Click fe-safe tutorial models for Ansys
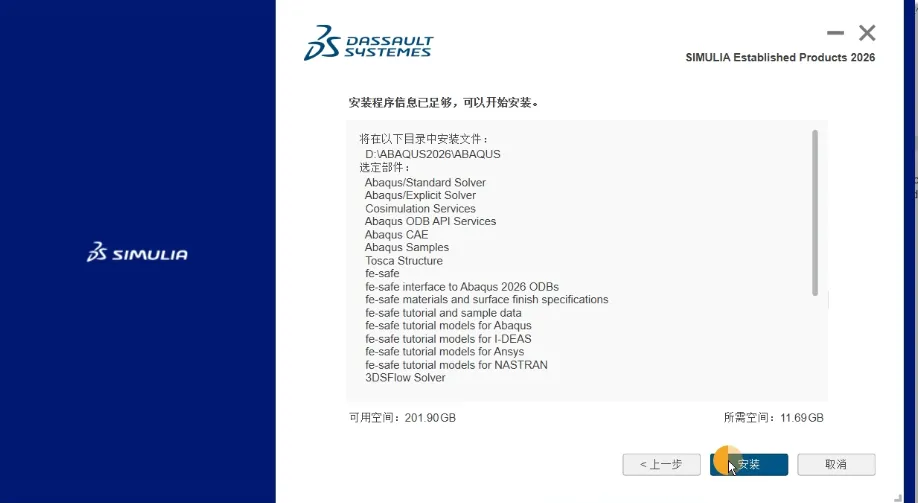Screen dimensions: 918x503 [x=444, y=352]
